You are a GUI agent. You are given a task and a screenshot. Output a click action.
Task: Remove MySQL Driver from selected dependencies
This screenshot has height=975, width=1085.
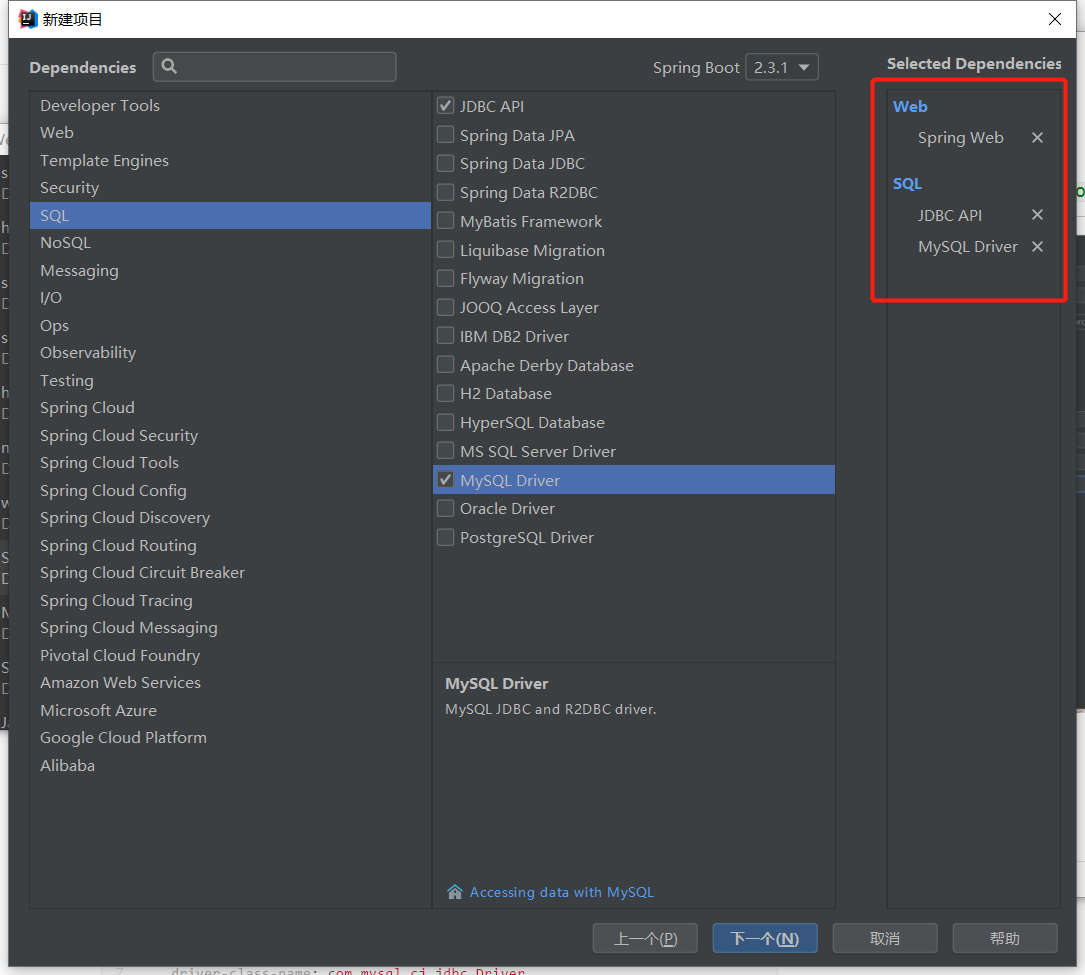[1037, 247]
